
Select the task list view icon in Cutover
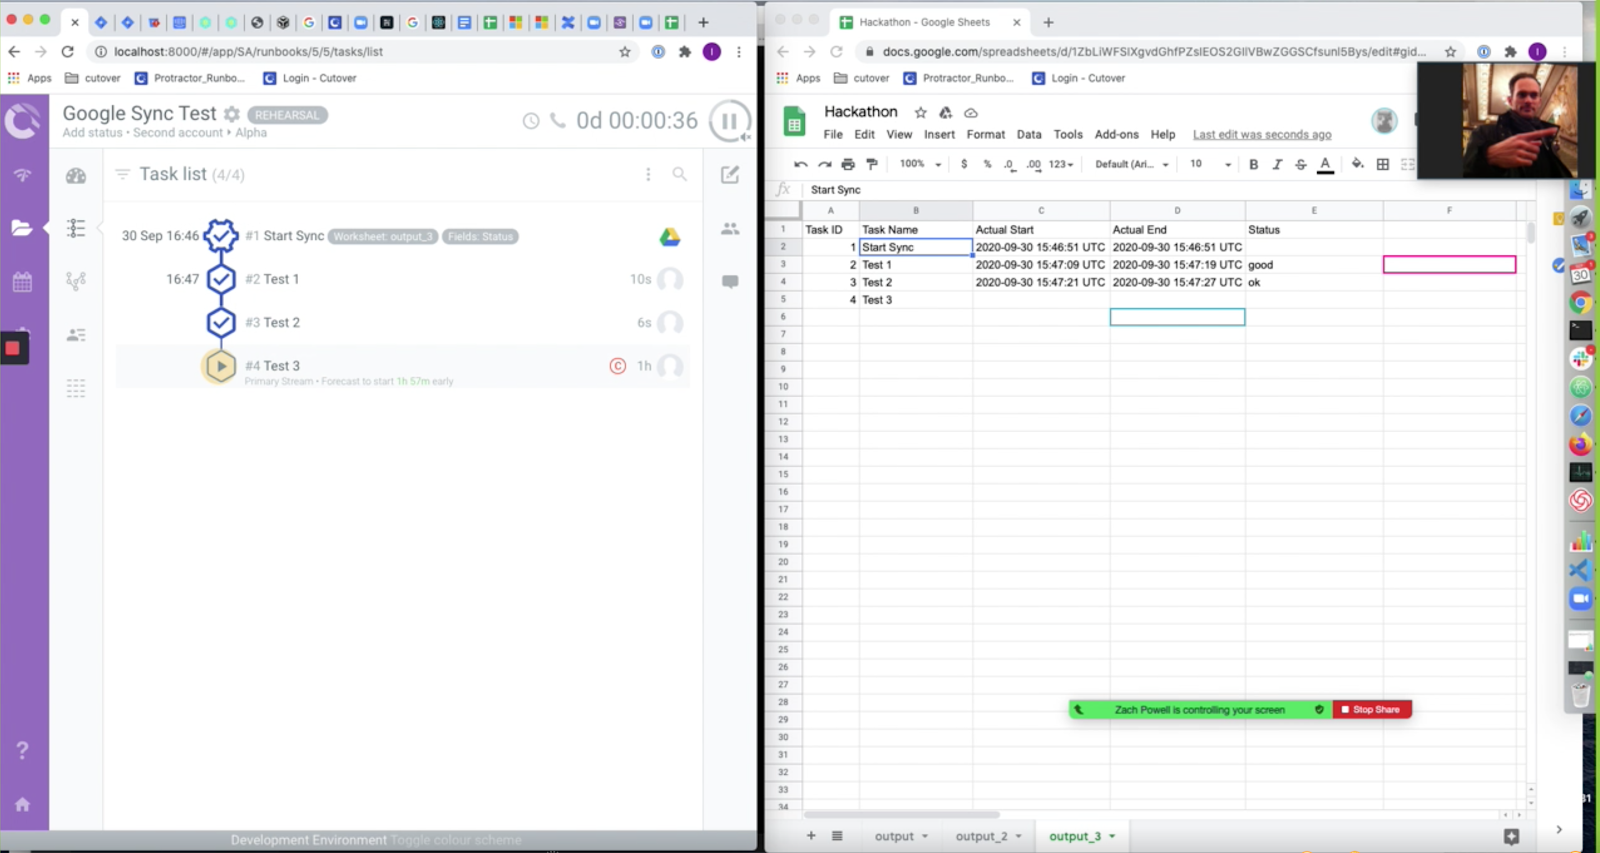coord(76,228)
